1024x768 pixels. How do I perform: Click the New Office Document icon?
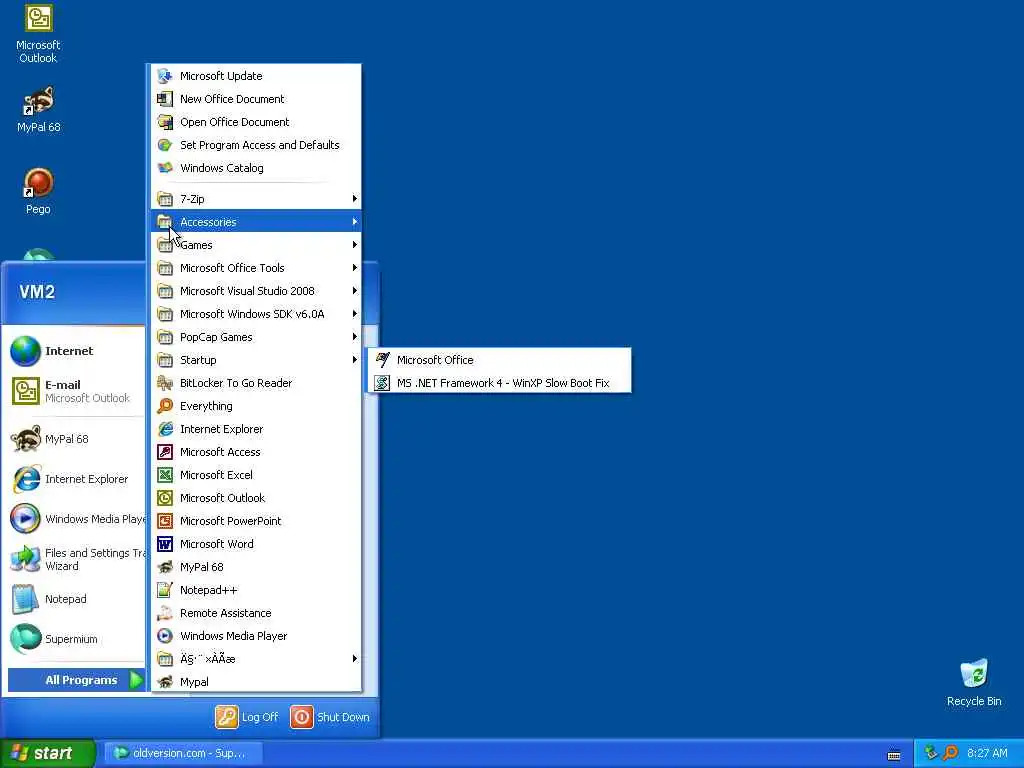[165, 99]
